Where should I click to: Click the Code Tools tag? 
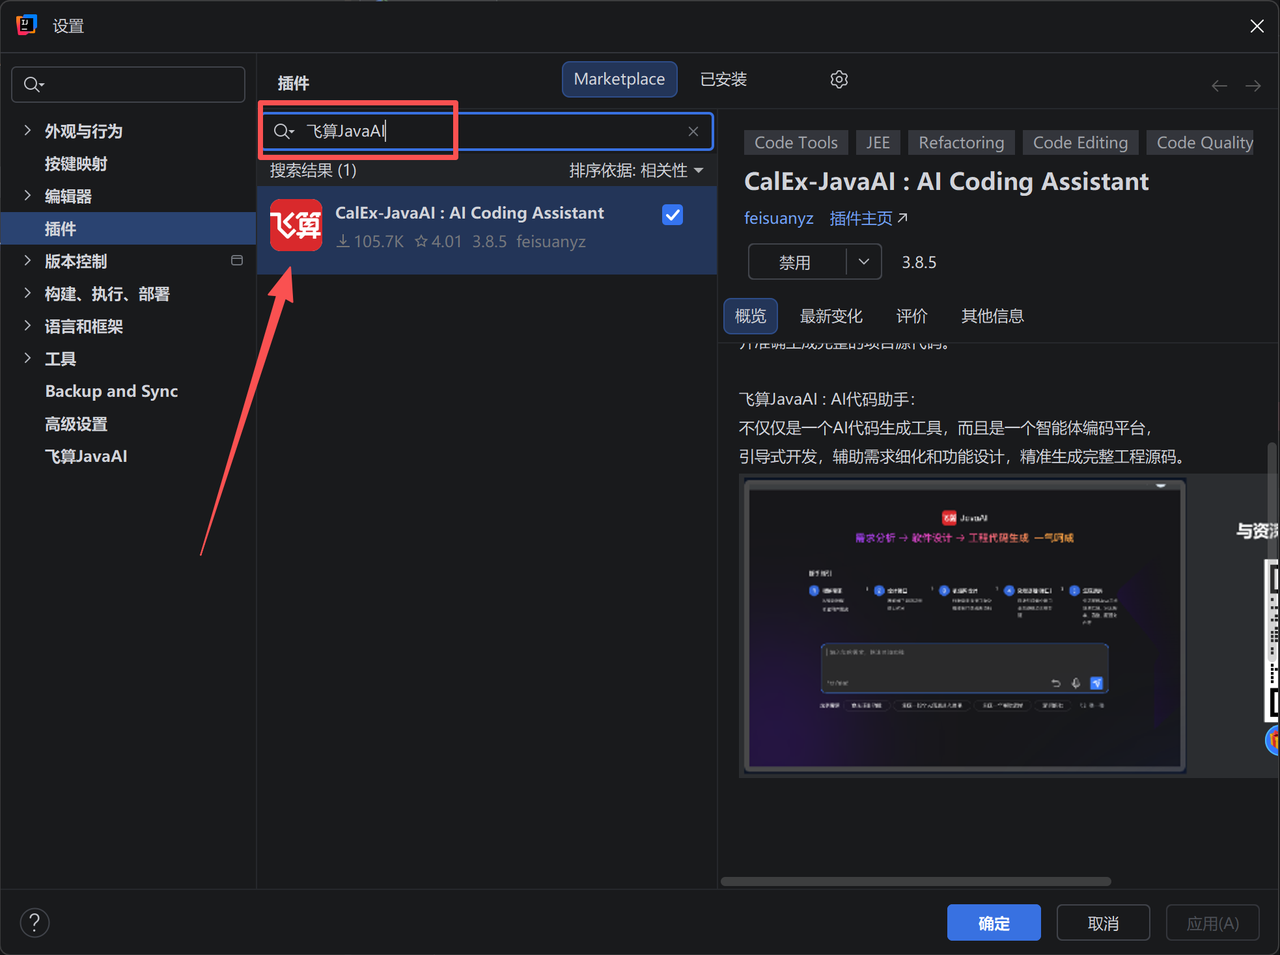tap(796, 143)
